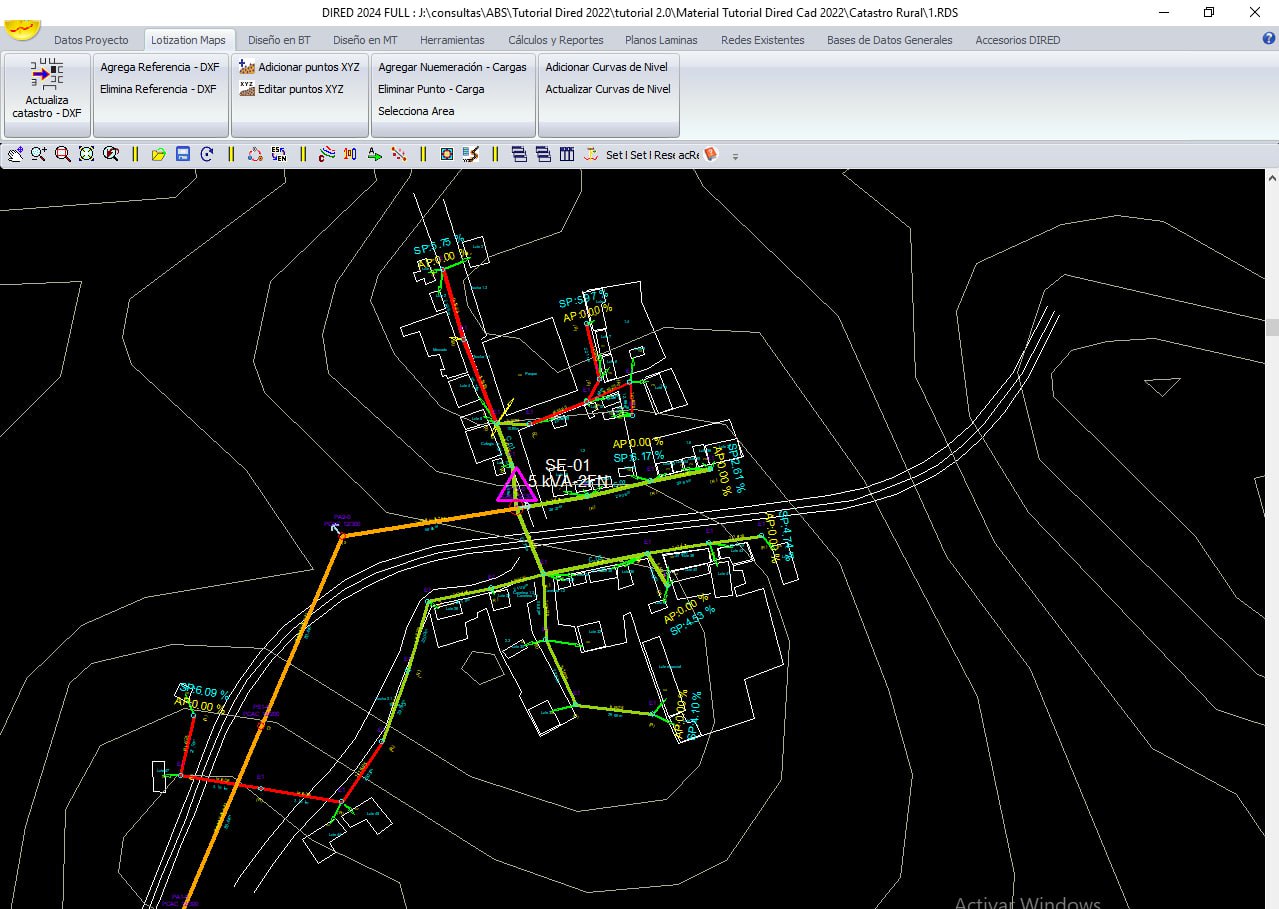Click the Selecciona Area command
Image resolution: width=1279 pixels, height=909 pixels.
coord(416,111)
